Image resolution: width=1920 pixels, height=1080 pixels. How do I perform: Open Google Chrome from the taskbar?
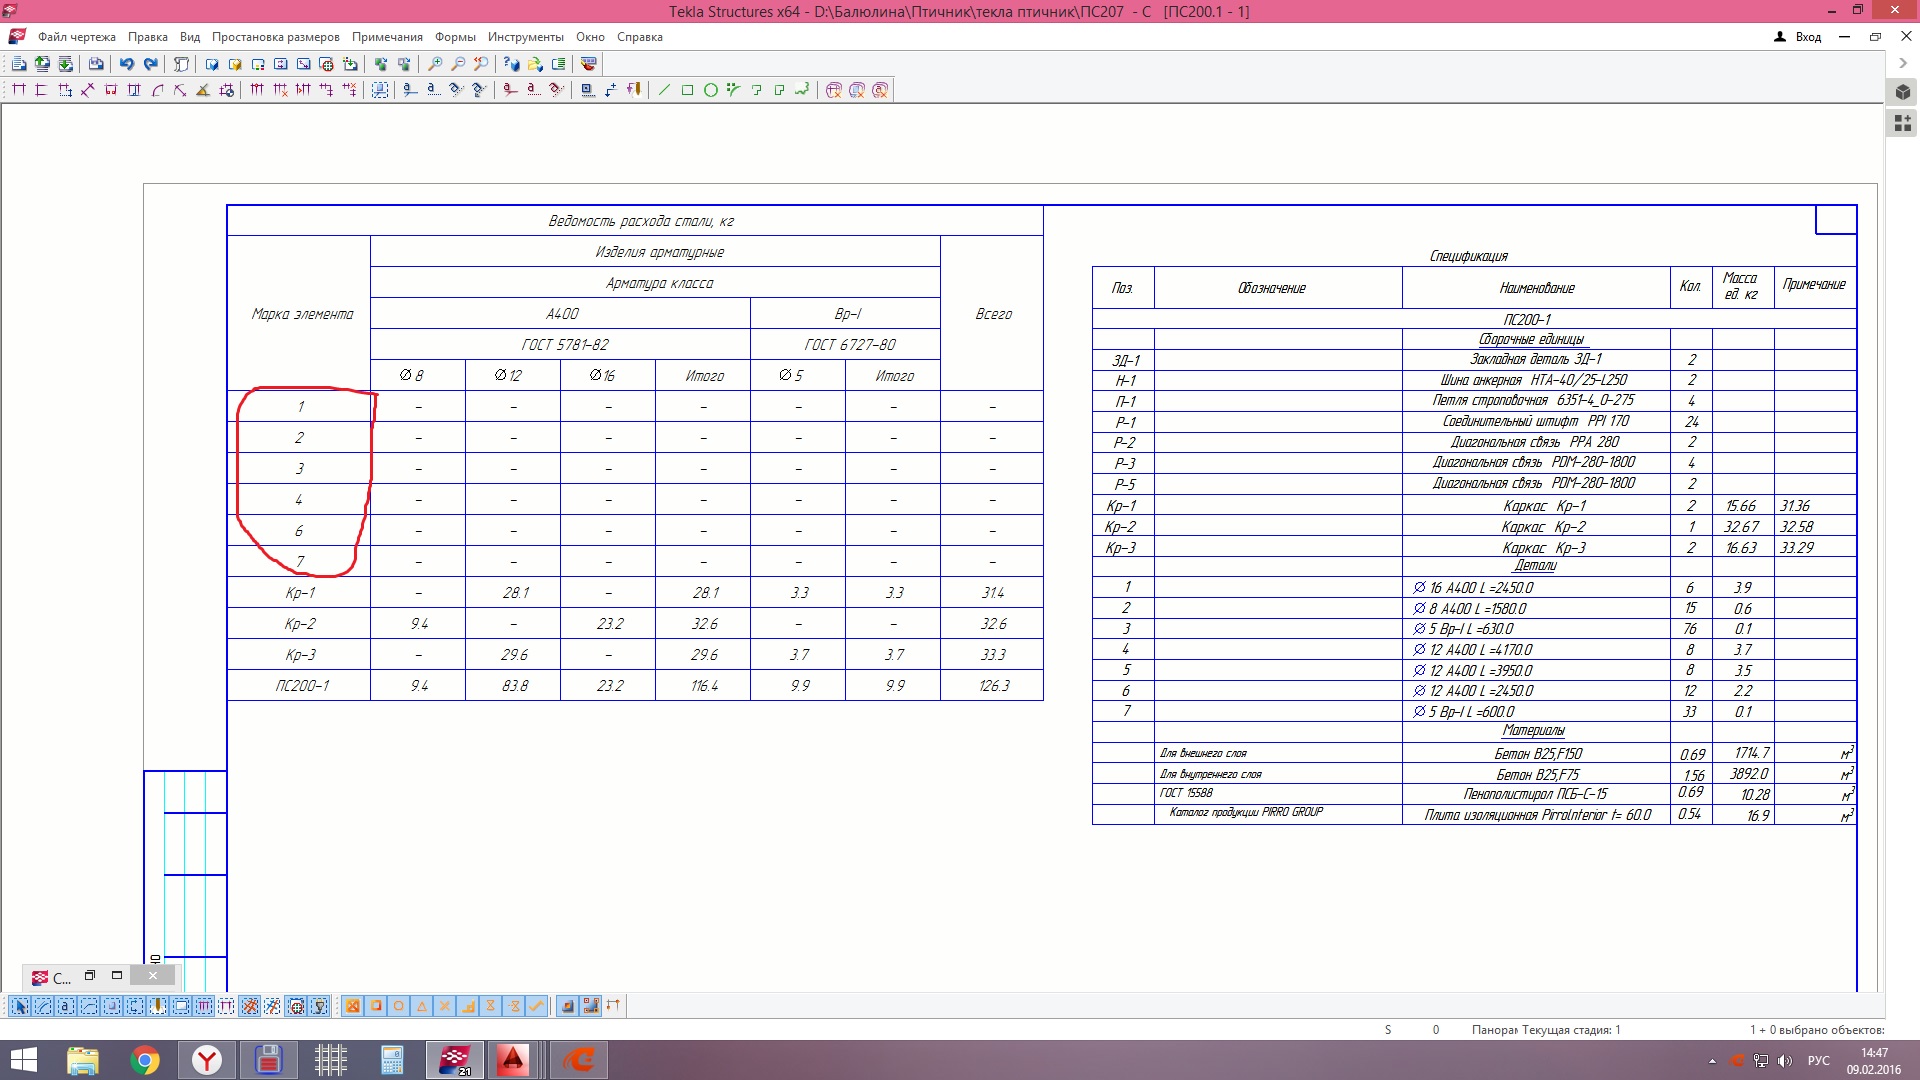145,1060
